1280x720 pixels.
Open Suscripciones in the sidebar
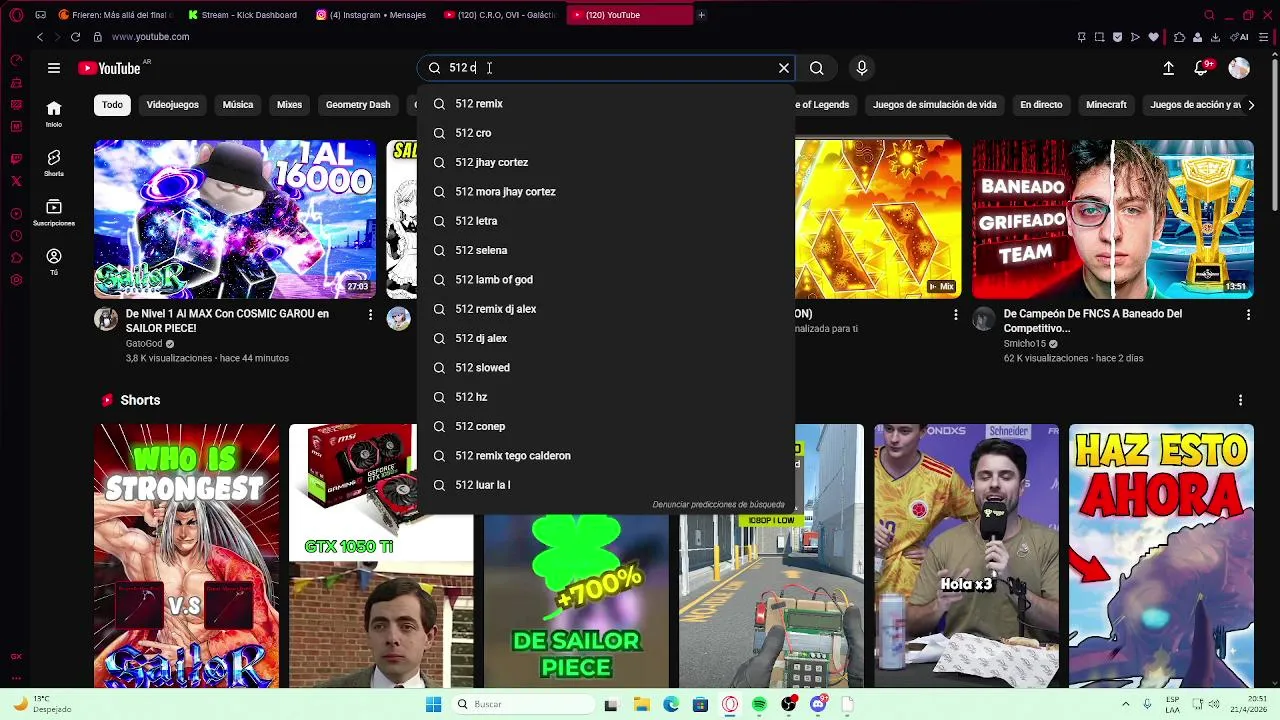[x=54, y=212]
